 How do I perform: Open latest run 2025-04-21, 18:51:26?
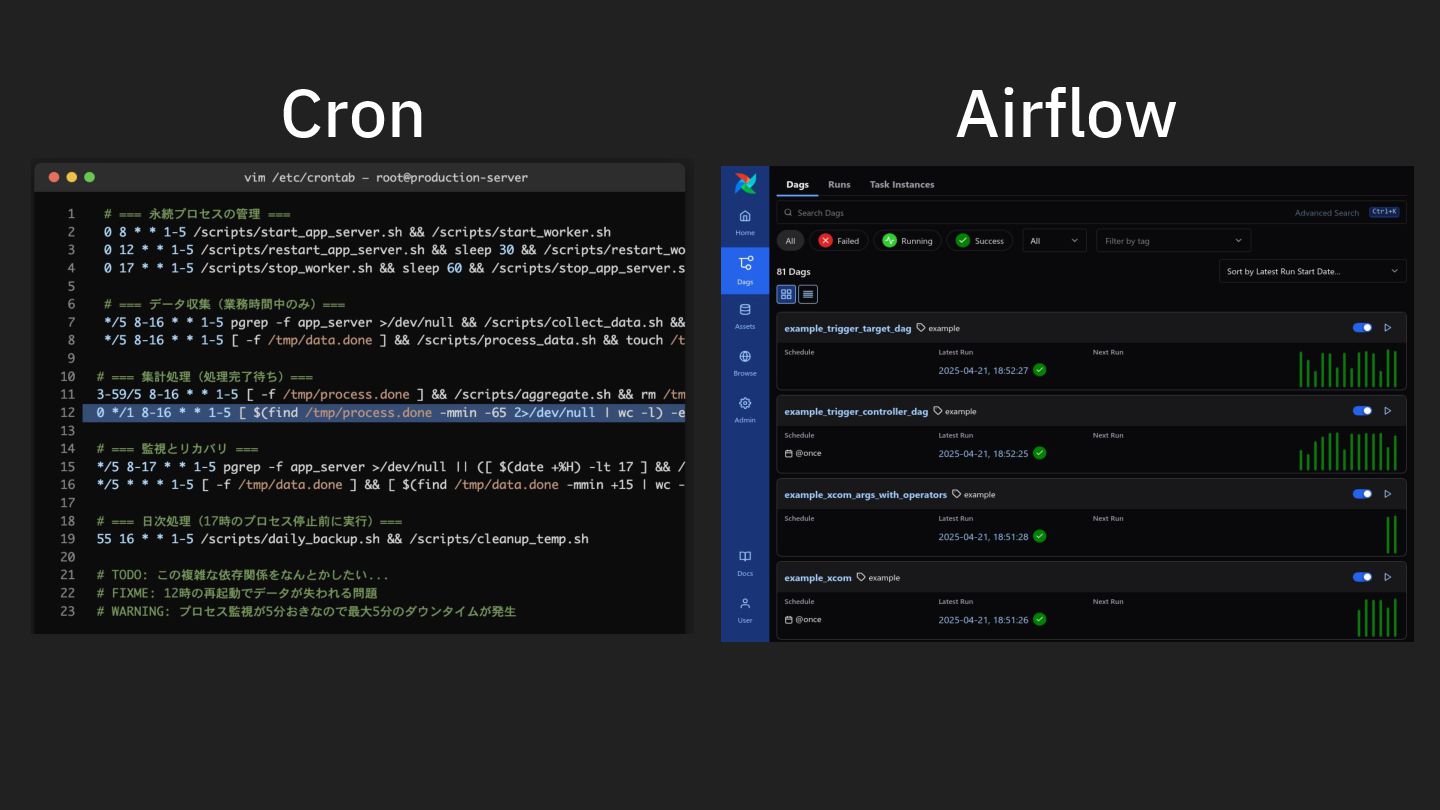click(x=983, y=619)
